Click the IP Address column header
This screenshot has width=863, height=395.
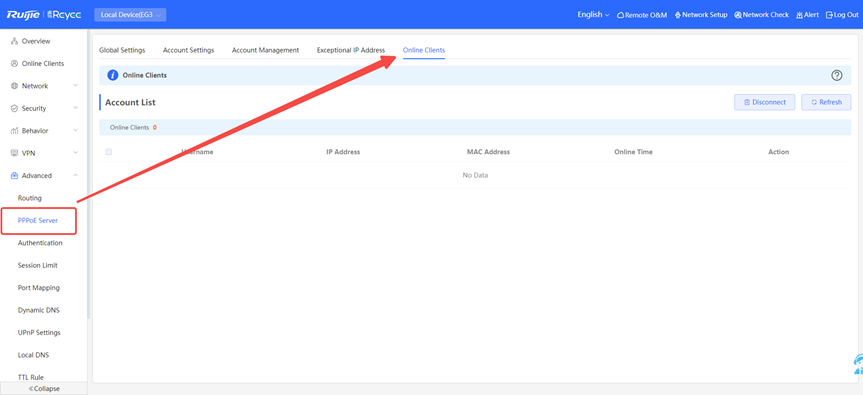pyautogui.click(x=343, y=152)
